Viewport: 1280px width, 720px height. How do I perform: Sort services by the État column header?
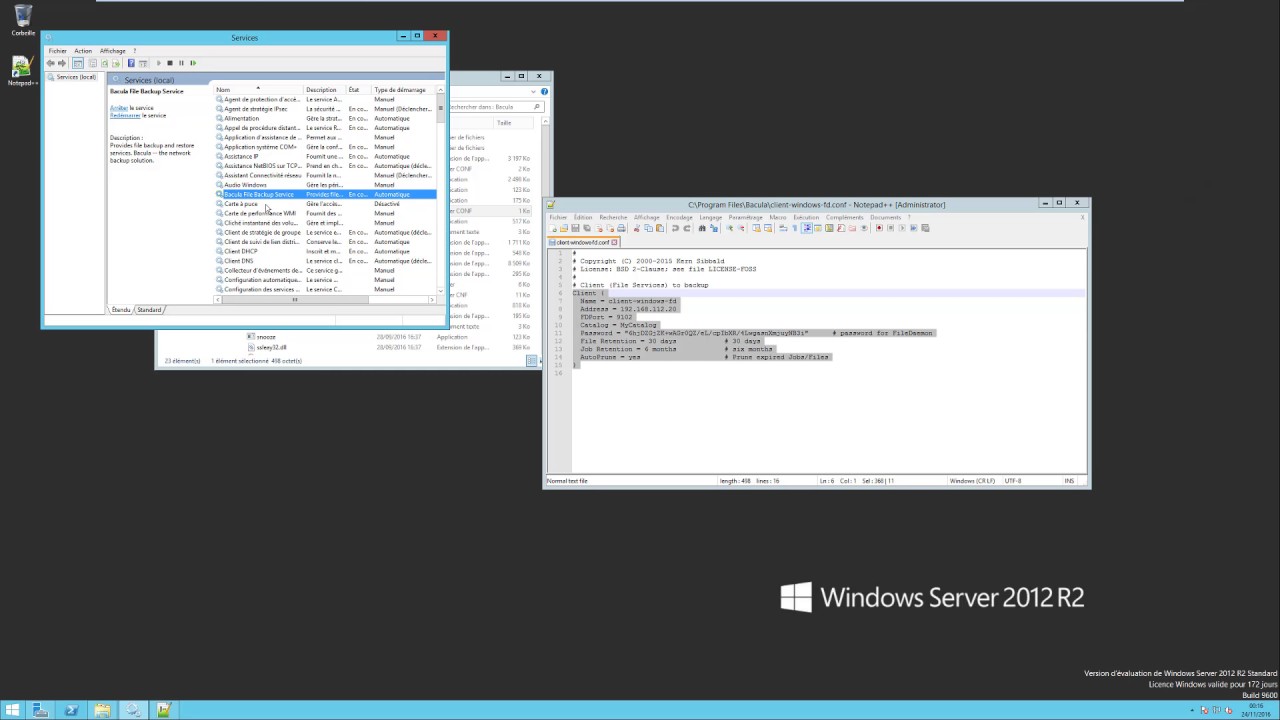pyautogui.click(x=358, y=90)
